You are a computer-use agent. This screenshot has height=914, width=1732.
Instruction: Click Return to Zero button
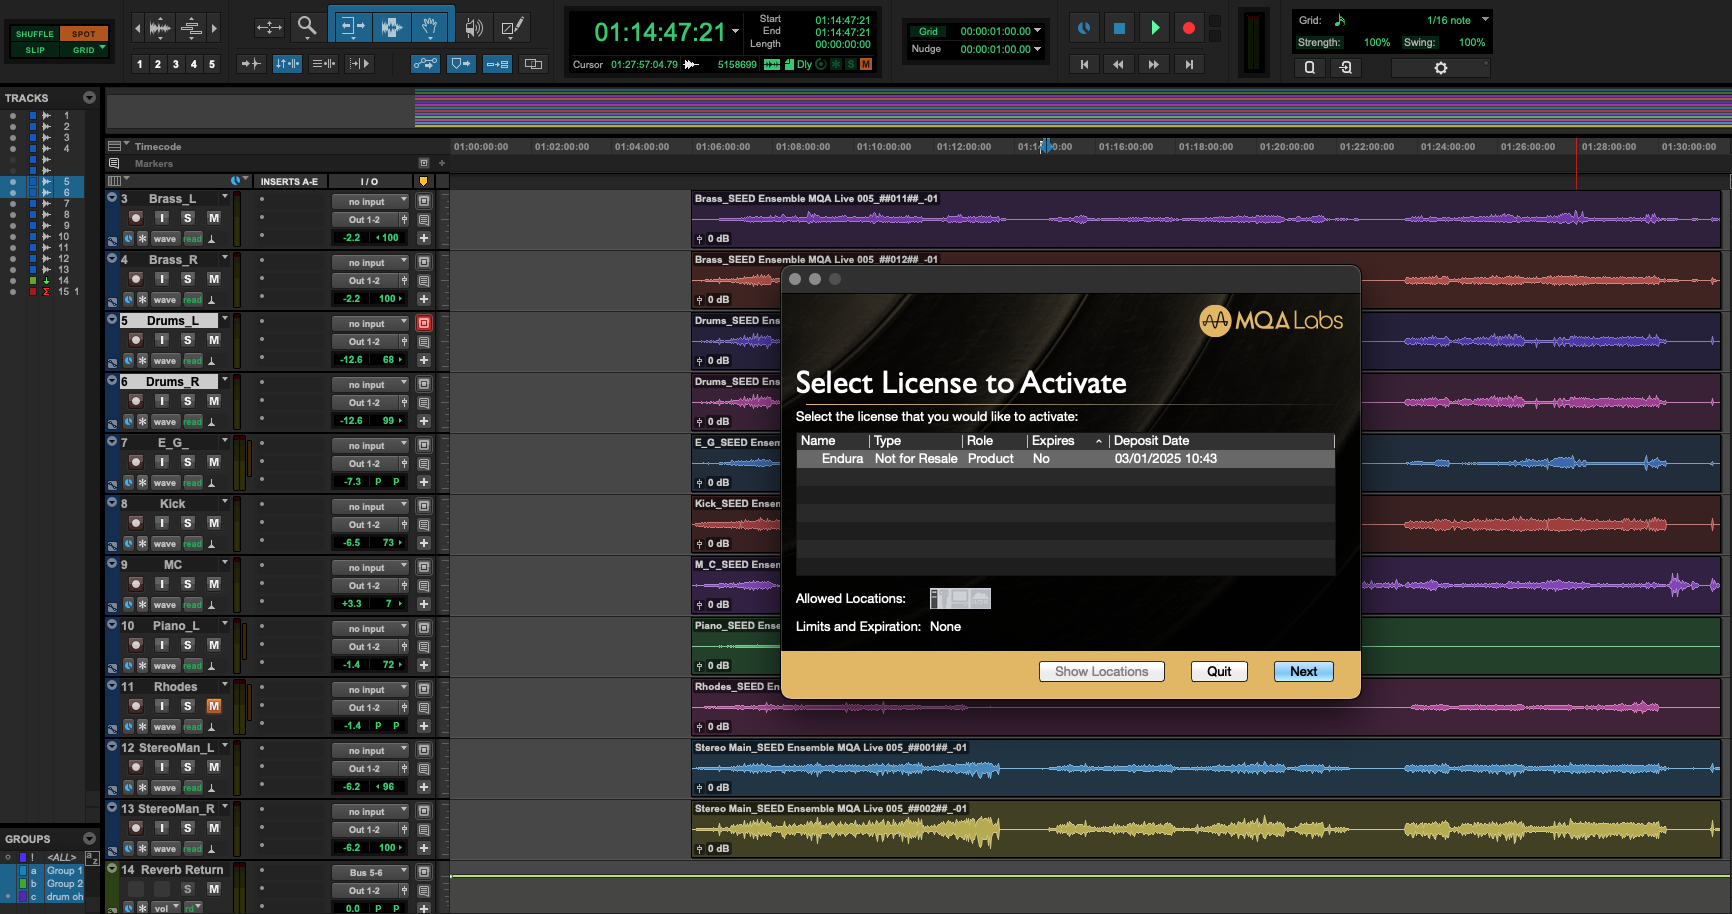[1084, 64]
